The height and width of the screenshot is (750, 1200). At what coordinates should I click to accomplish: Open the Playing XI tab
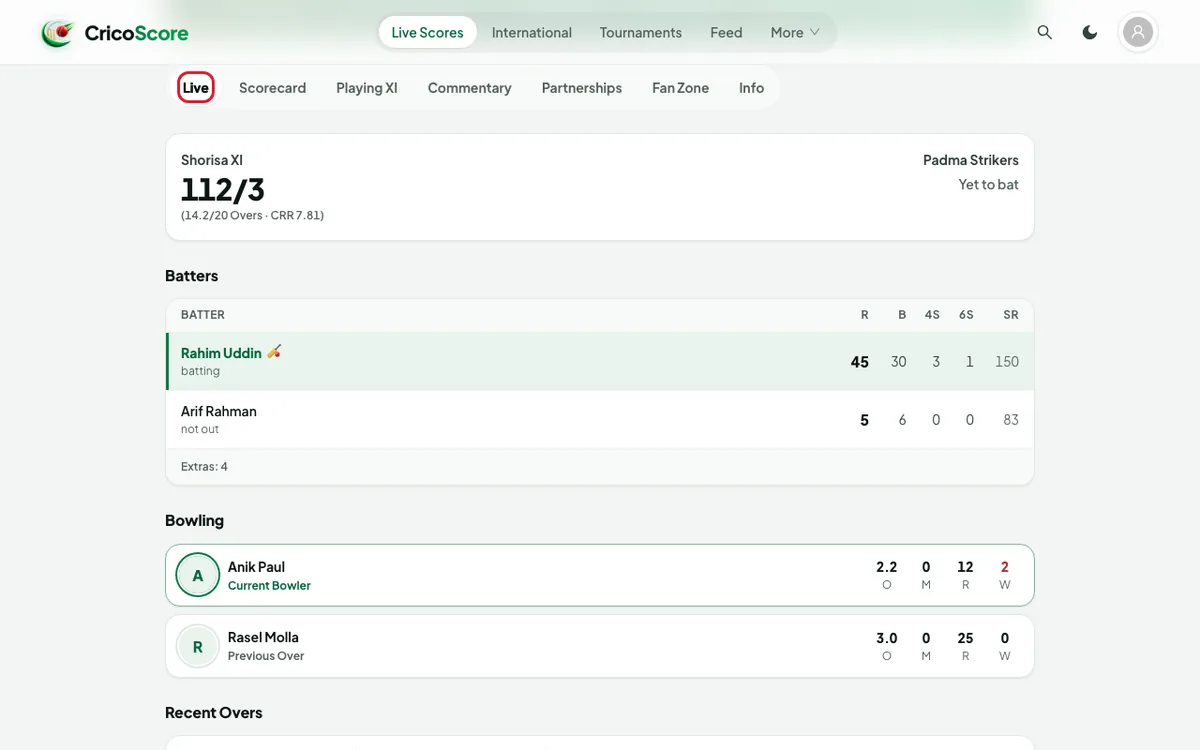click(x=367, y=88)
